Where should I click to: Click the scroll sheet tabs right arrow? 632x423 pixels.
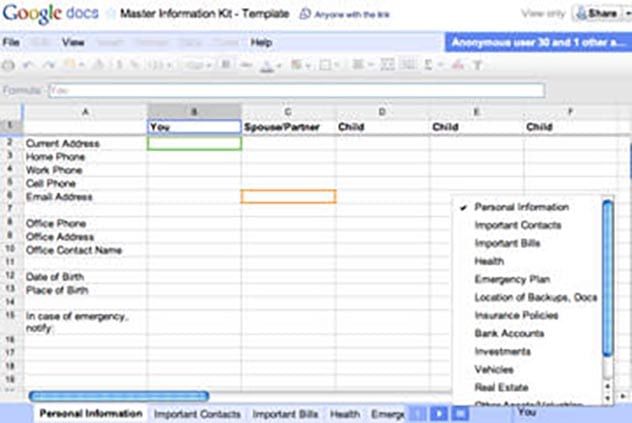tap(439, 414)
